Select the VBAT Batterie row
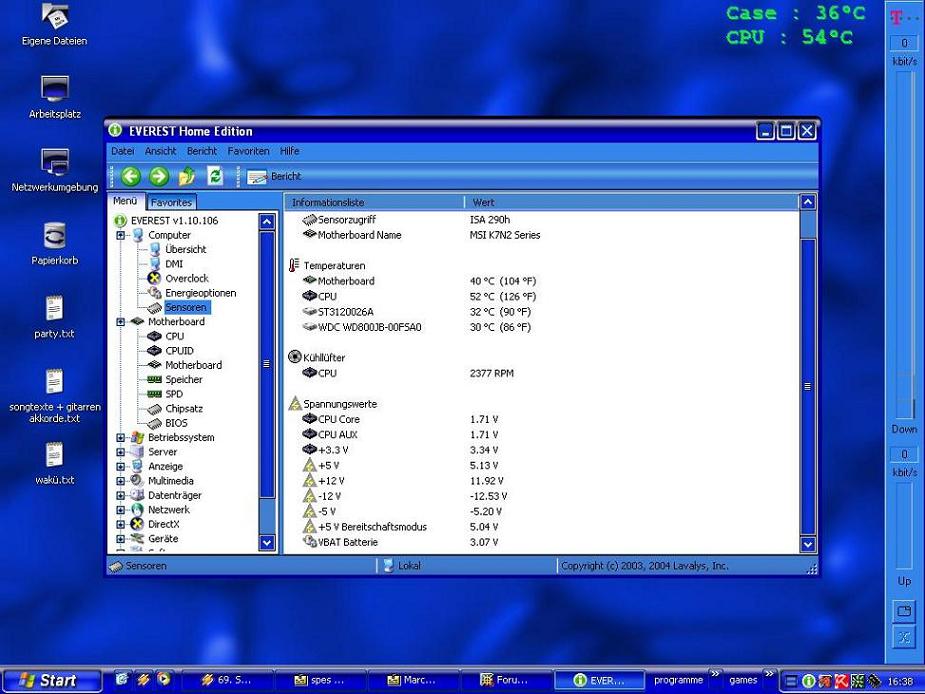 [x=347, y=542]
